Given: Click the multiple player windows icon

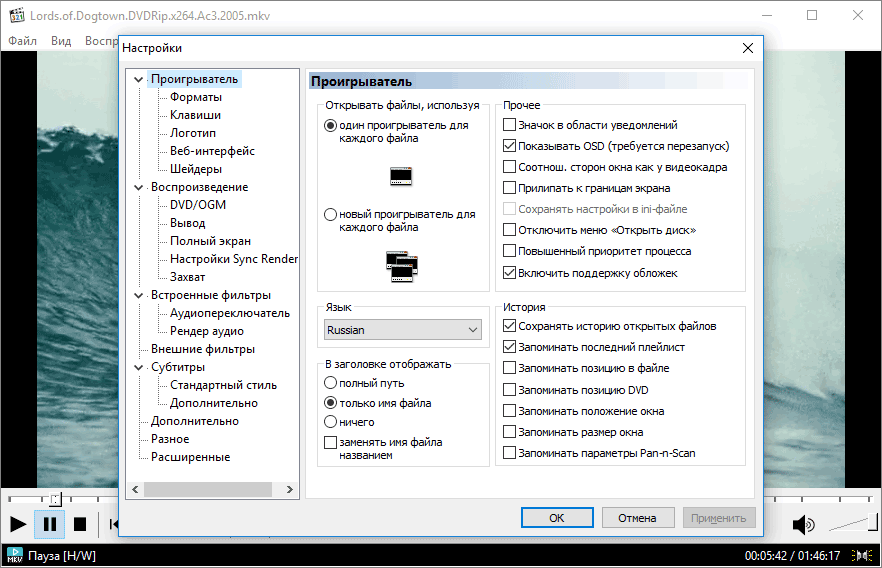Looking at the screenshot, I should pyautogui.click(x=400, y=266).
